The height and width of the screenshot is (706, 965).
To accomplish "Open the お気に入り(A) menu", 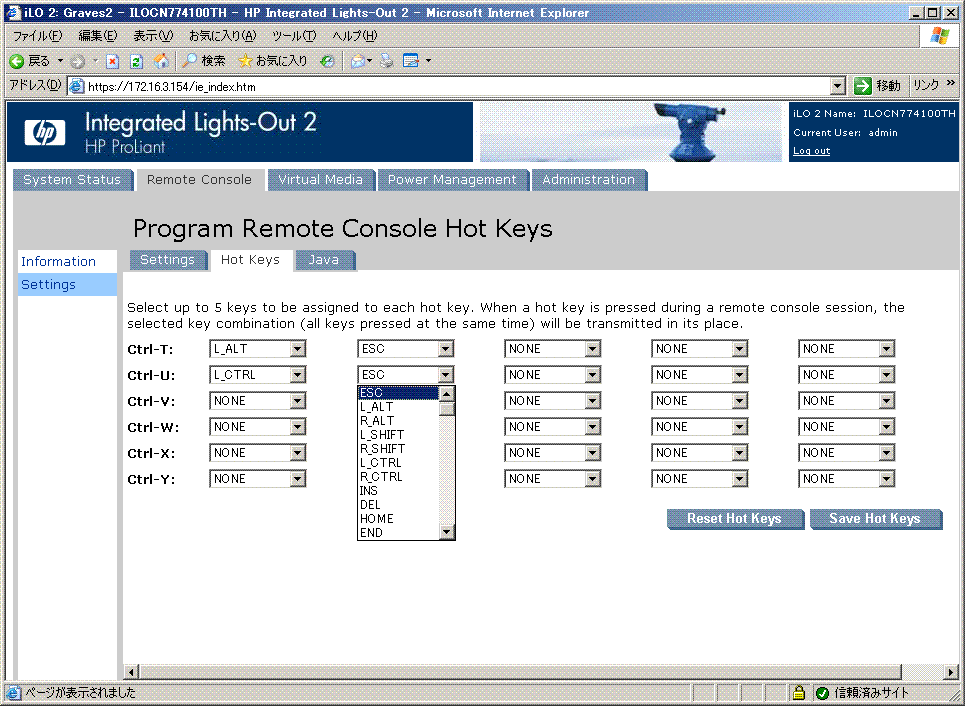I will point(223,36).
